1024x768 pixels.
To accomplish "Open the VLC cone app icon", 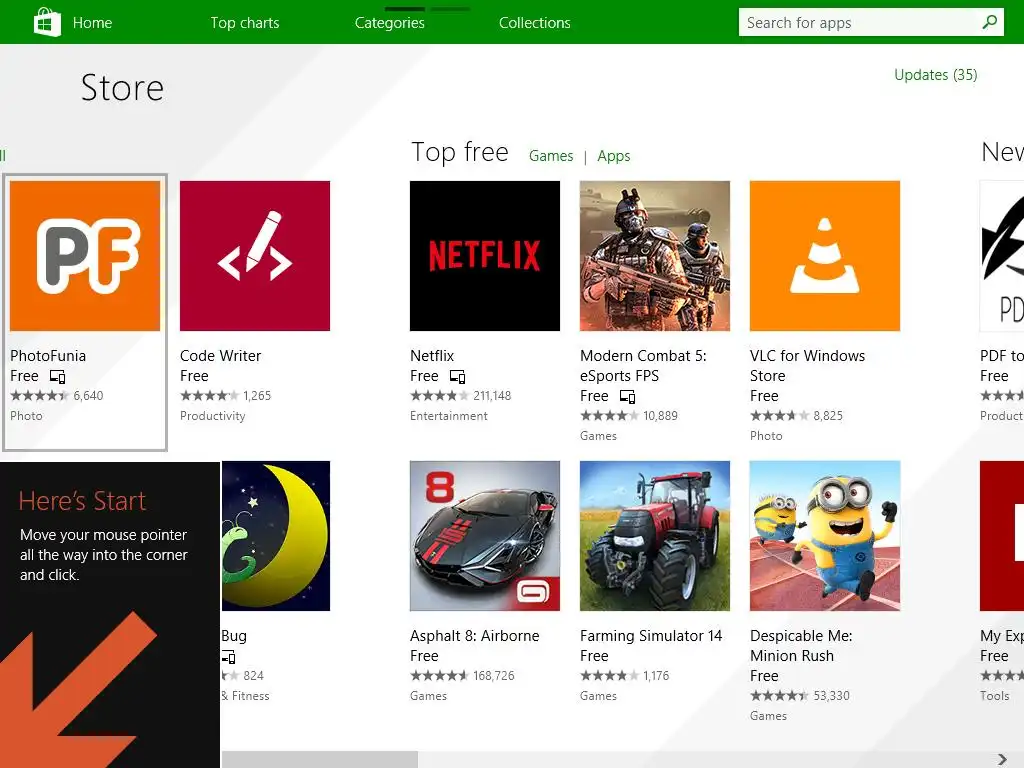I will pos(824,256).
